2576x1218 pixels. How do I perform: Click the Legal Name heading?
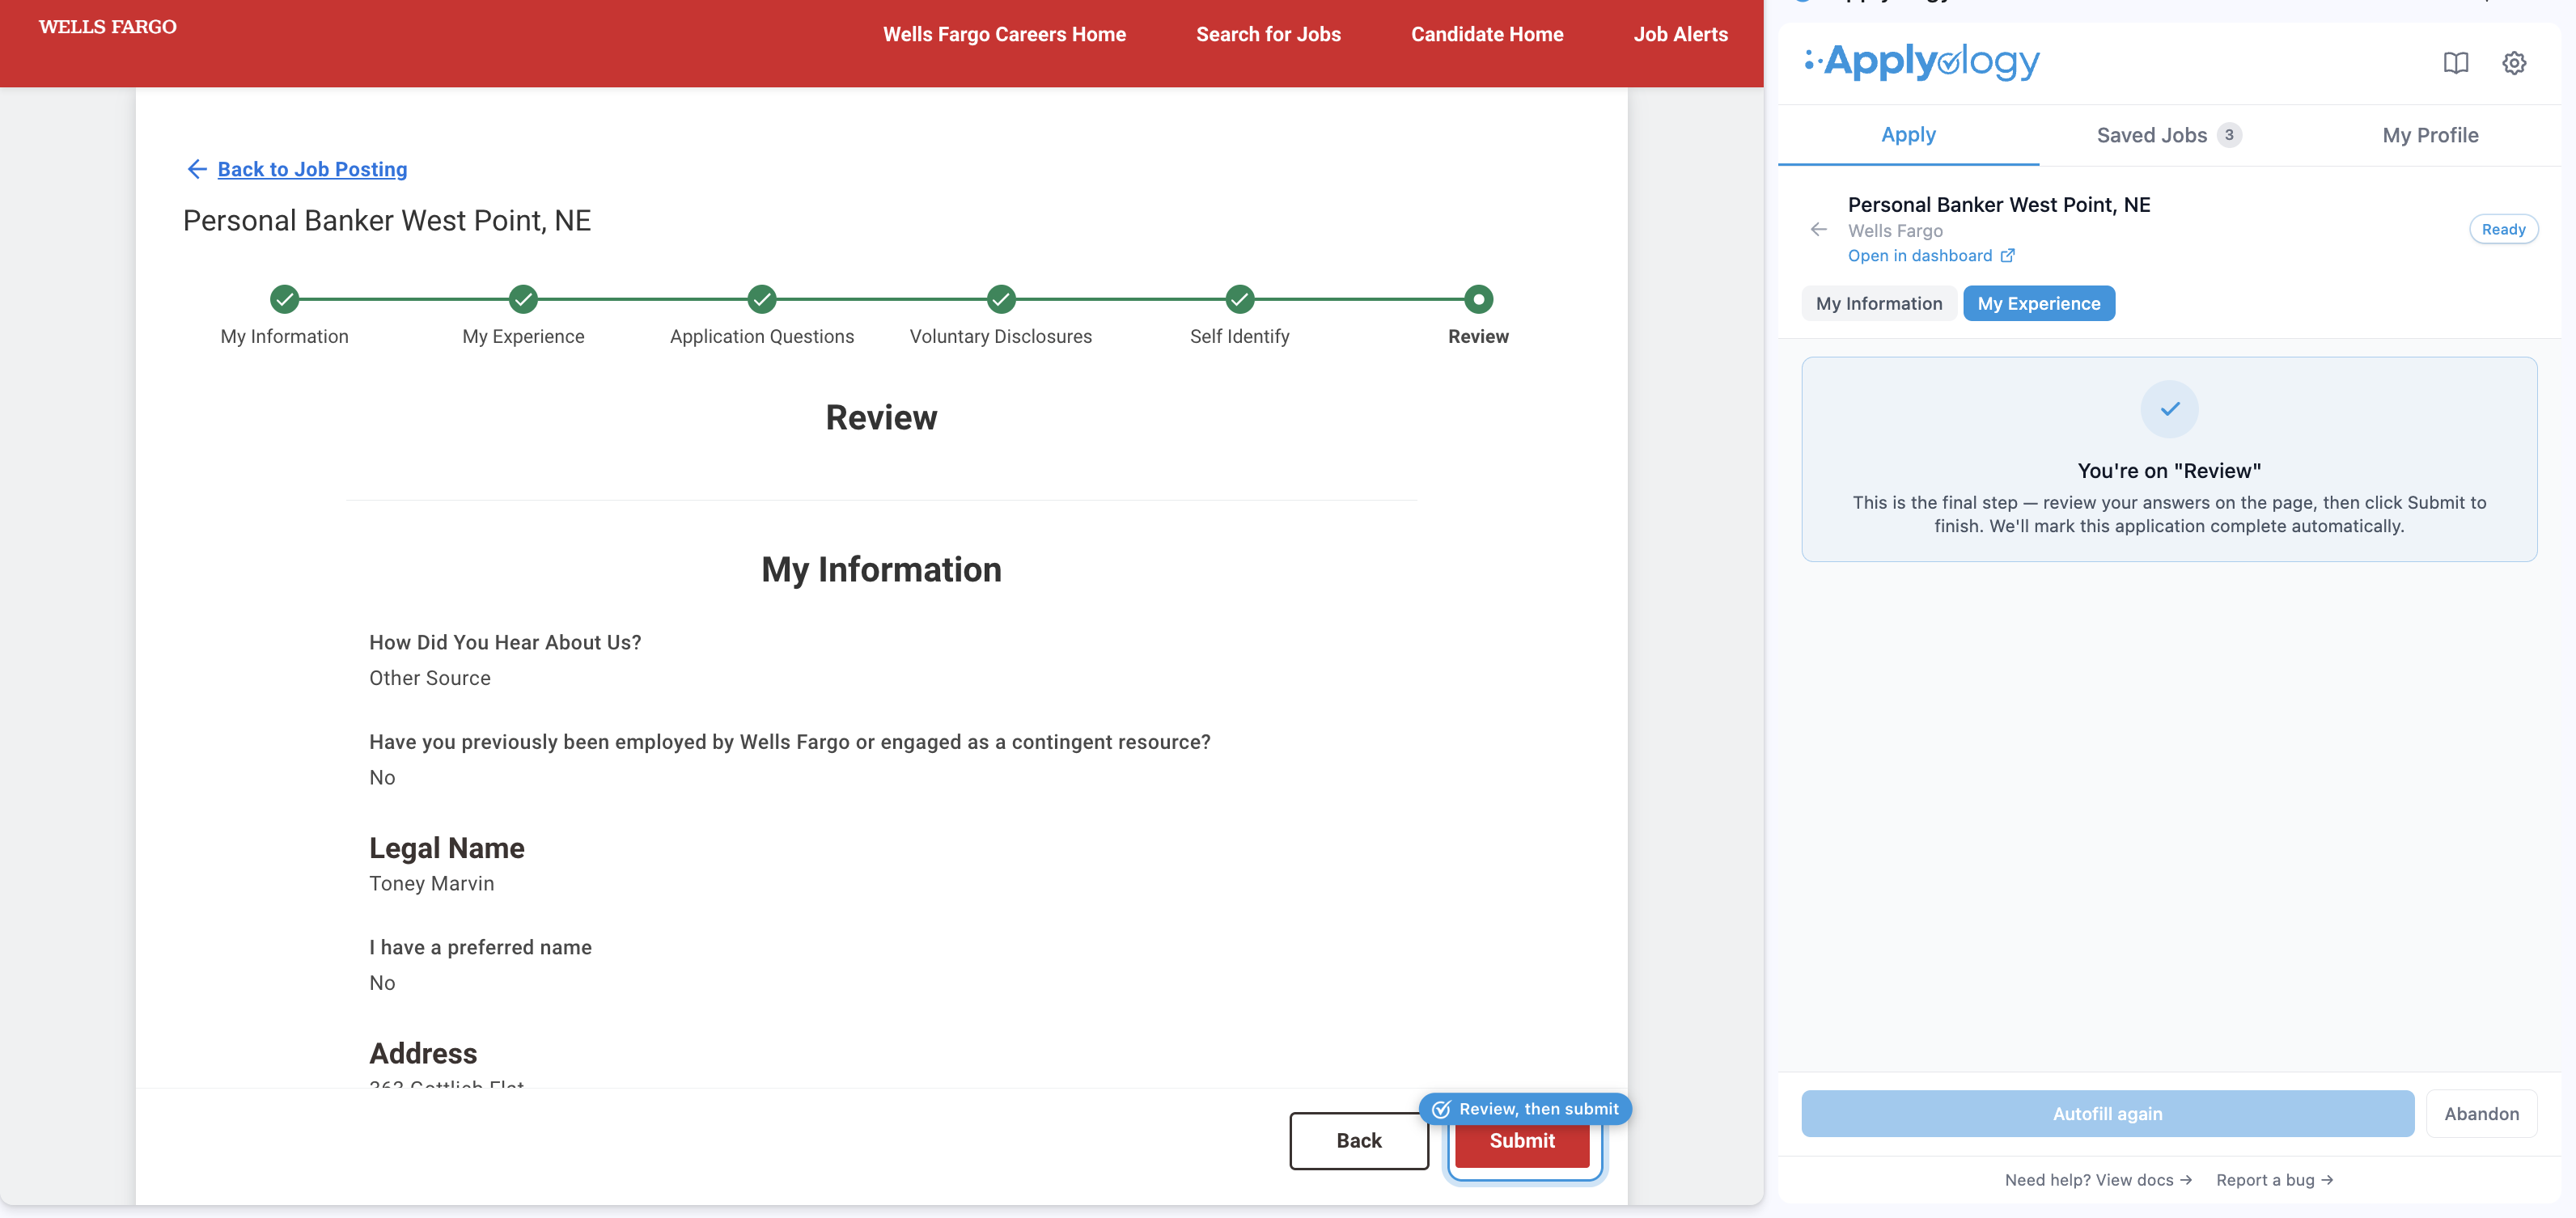[446, 848]
